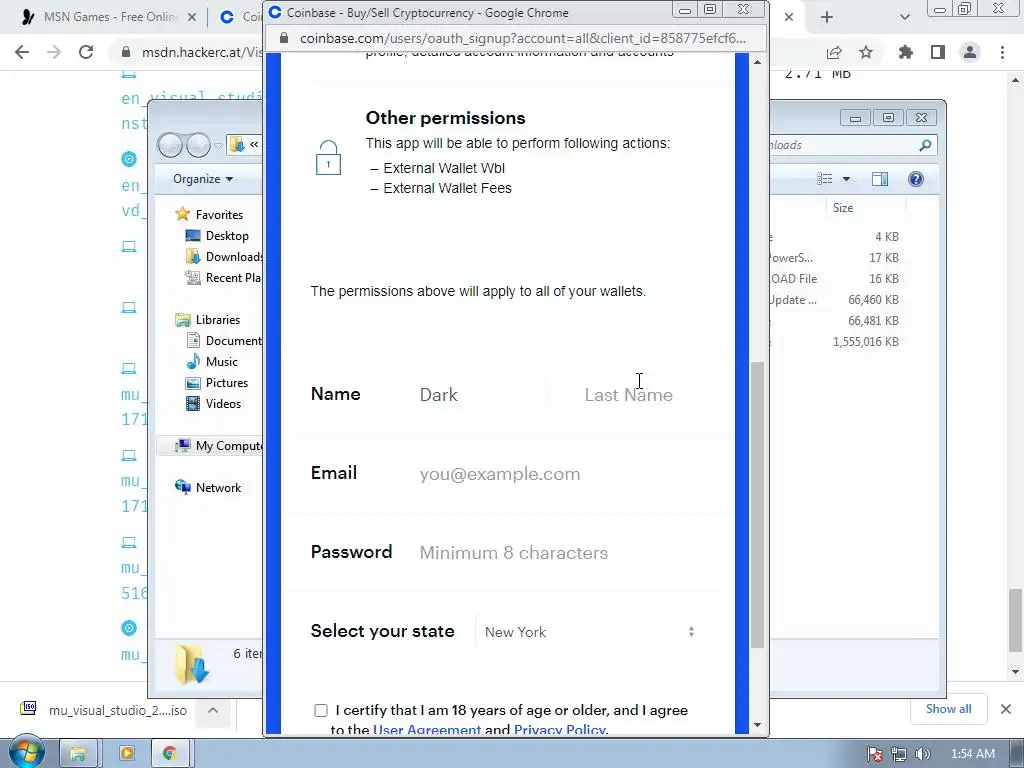1024x768 pixels.
Task: Select Libraries in the Explorer sidebar
Action: (217, 319)
